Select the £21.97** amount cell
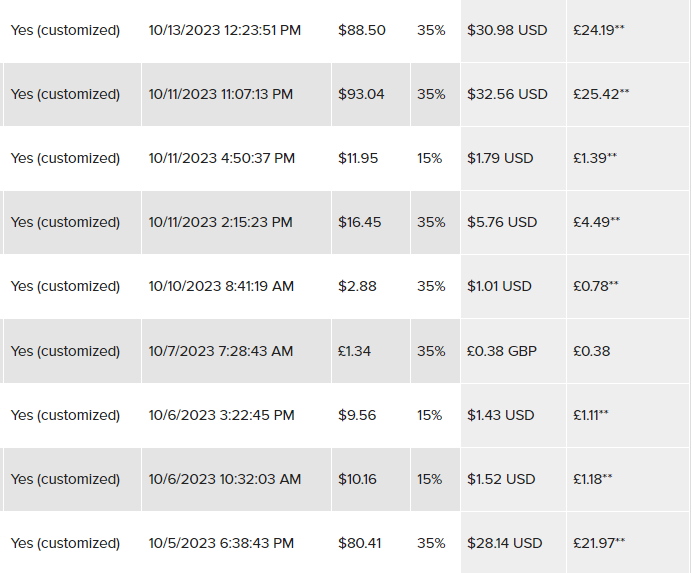Screen dimensions: 692x573 [599, 543]
